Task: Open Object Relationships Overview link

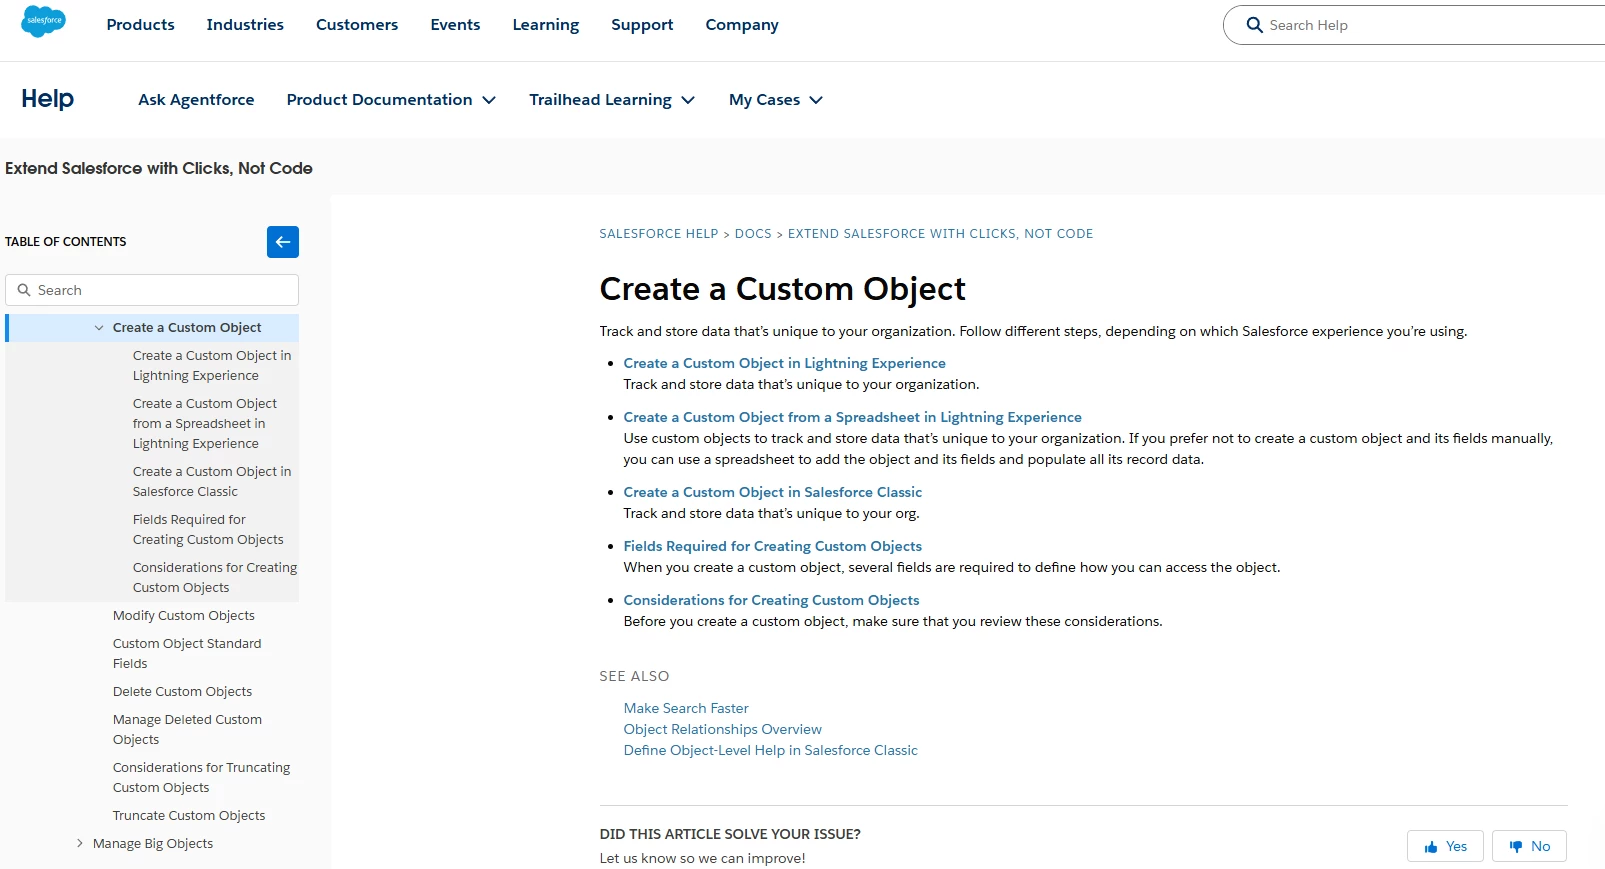Action: pos(722,729)
